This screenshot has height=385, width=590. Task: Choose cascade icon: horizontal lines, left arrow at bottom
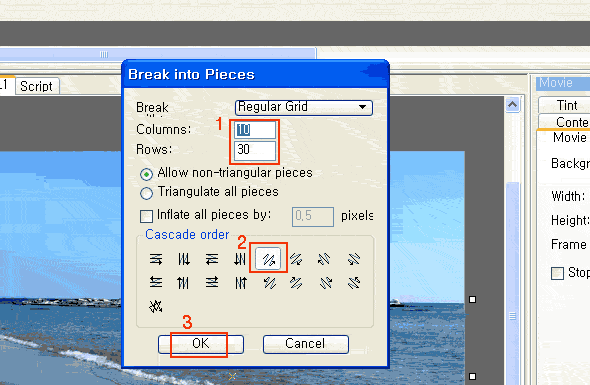click(212, 259)
